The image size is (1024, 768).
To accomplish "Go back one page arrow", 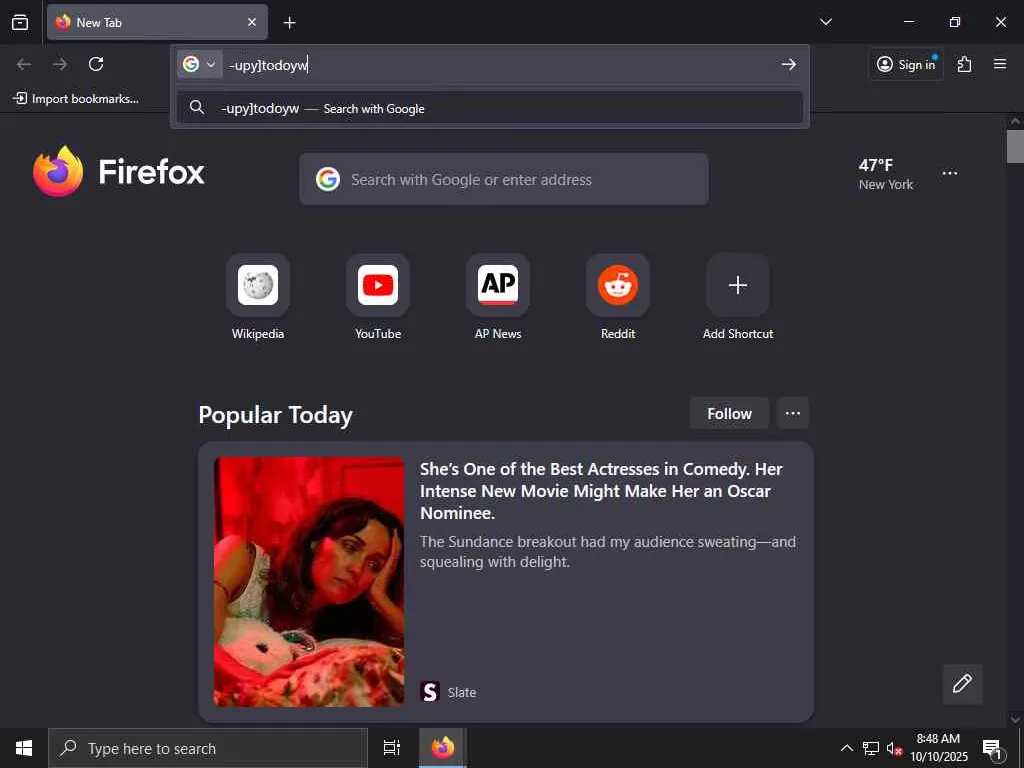I will tap(24, 64).
